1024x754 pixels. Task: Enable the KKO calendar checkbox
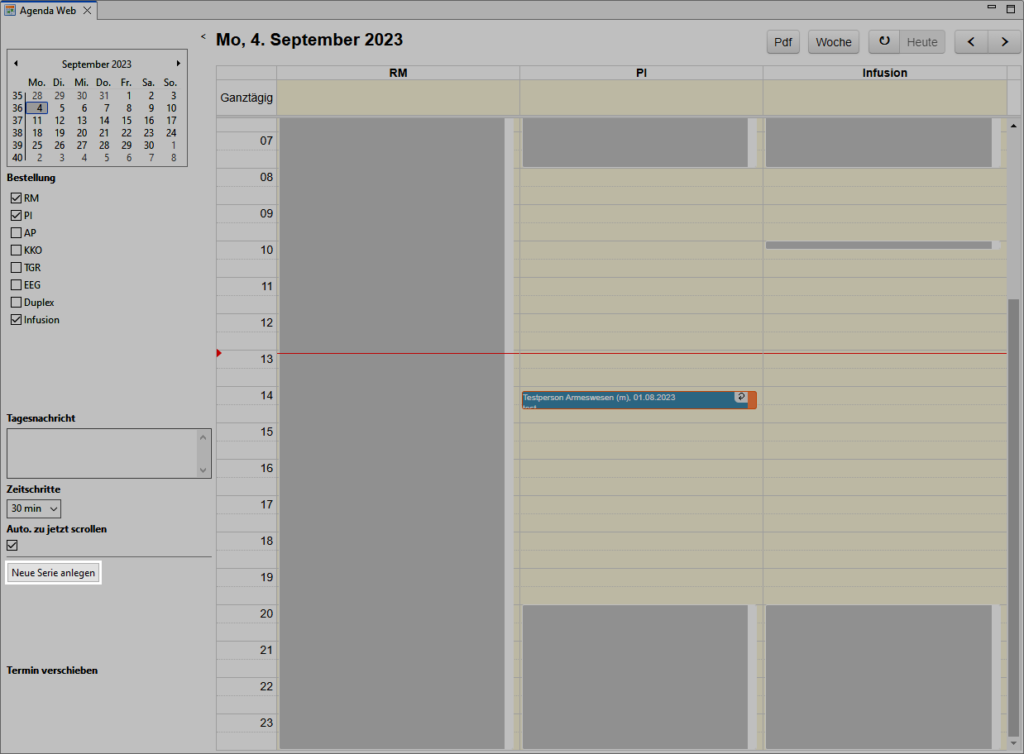(15, 250)
